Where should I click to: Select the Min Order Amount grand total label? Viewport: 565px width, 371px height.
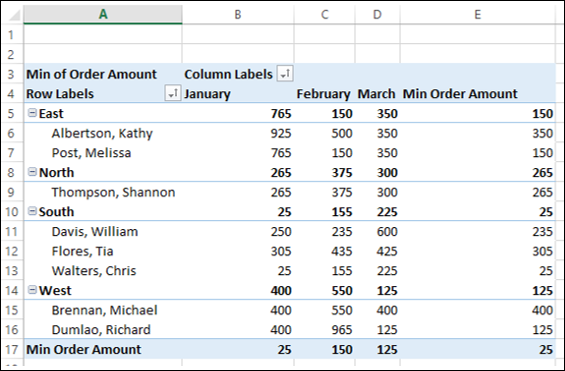tap(84, 349)
